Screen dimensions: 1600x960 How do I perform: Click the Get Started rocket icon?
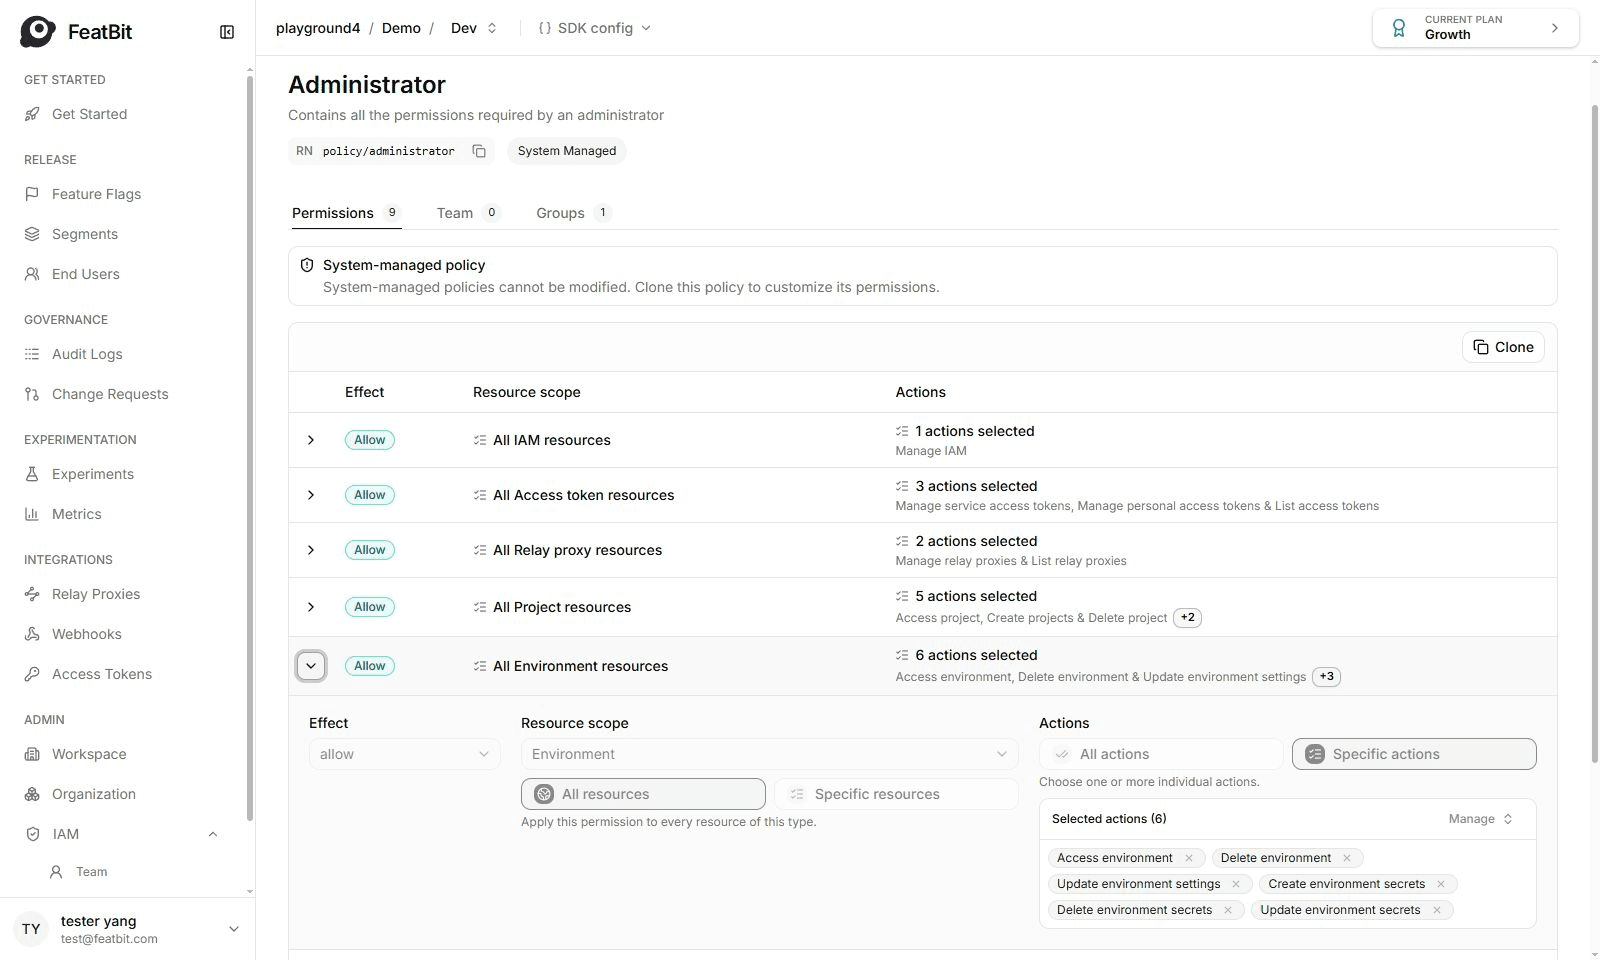coord(32,114)
